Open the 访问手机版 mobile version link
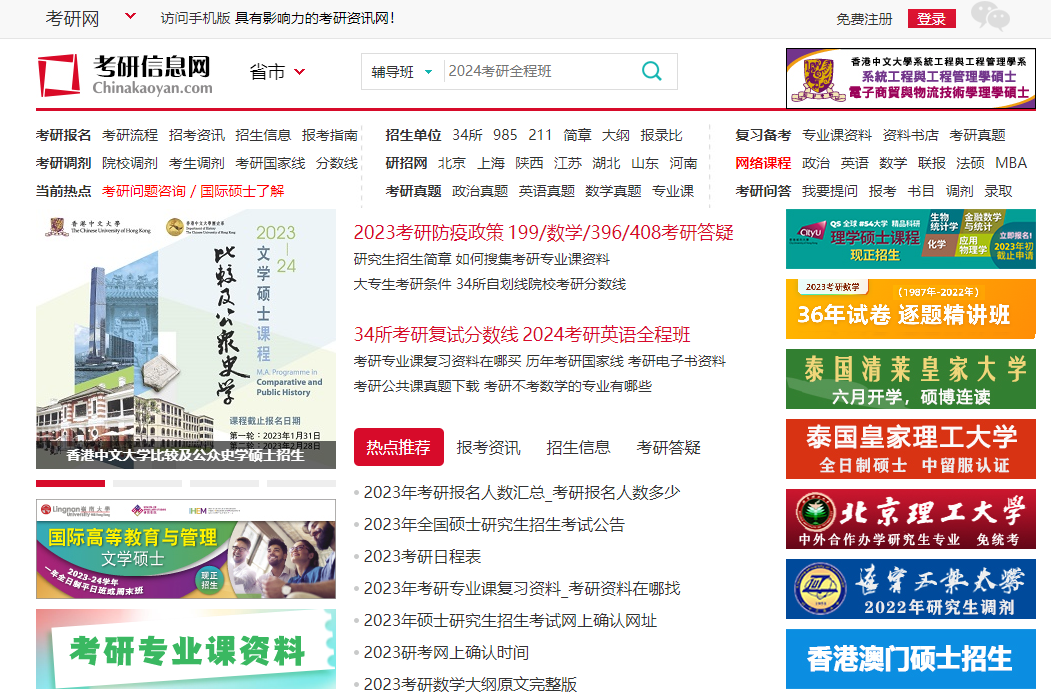 point(196,18)
